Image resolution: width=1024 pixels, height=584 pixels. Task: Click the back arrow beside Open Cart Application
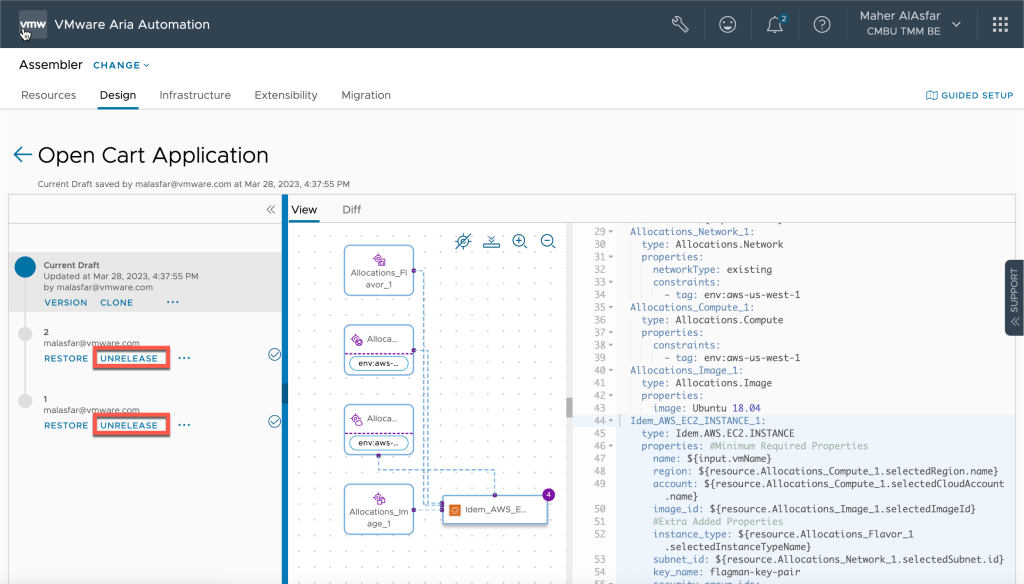22,155
